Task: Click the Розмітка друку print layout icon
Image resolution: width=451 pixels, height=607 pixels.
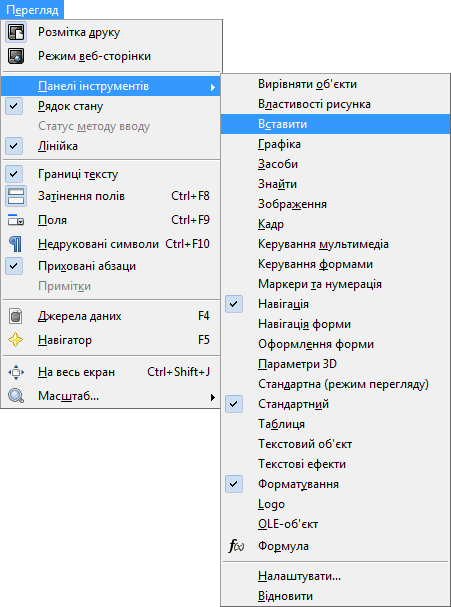Action: (x=16, y=32)
